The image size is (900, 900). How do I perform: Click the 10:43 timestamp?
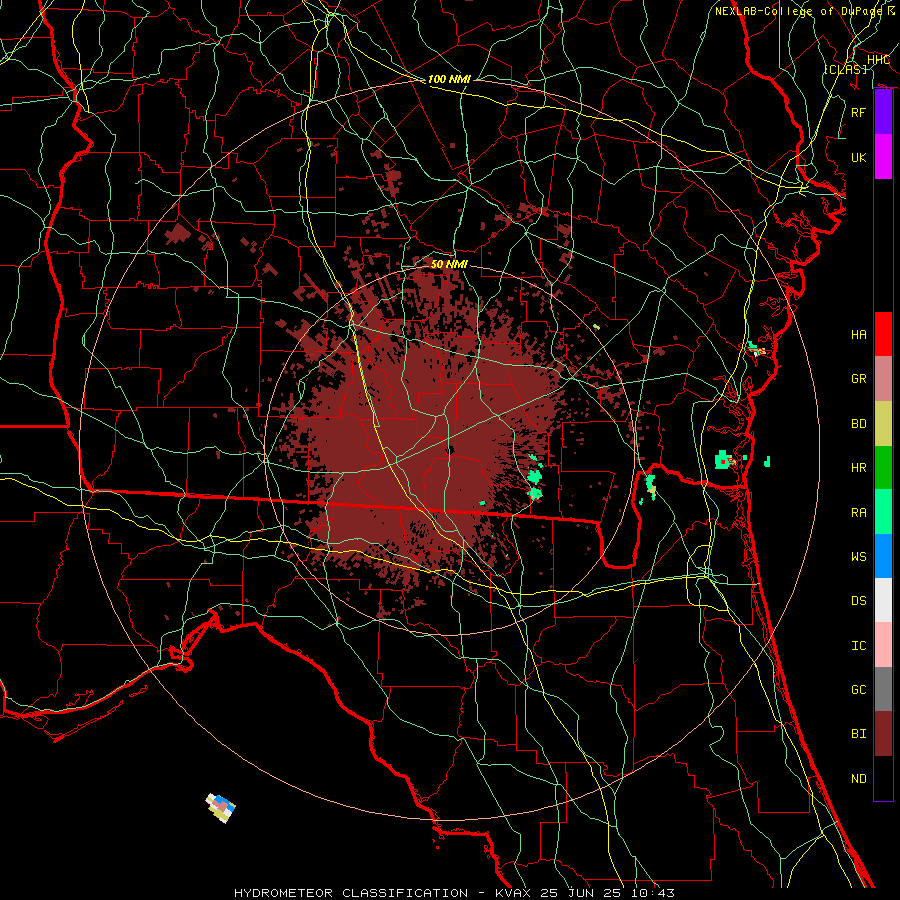pos(652,893)
